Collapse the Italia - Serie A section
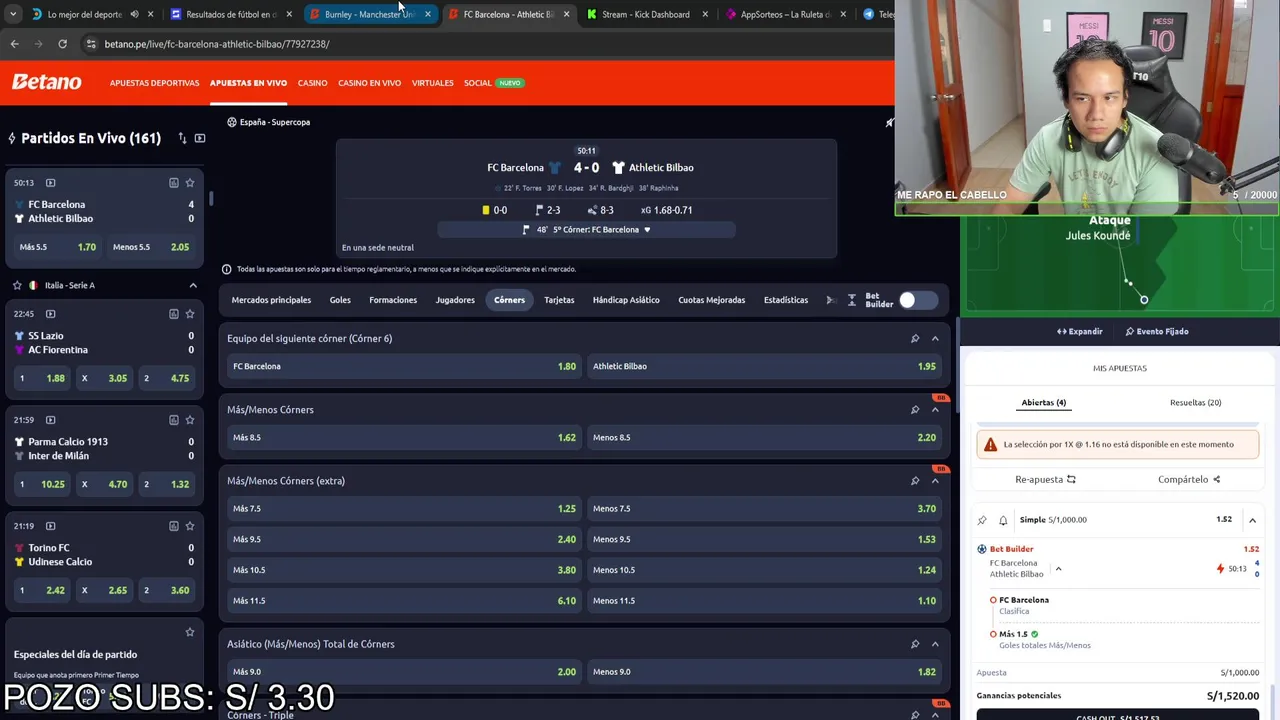The image size is (1280, 720). pos(193,285)
